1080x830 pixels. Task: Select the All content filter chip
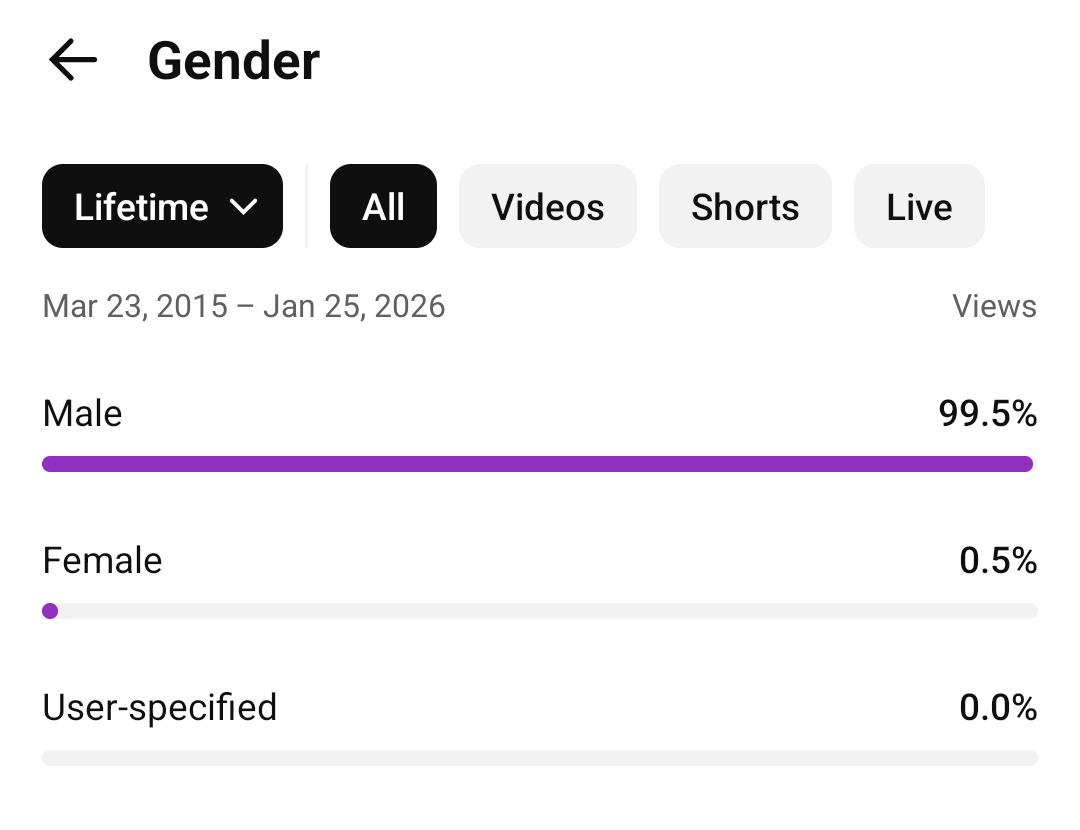pyautogui.click(x=383, y=207)
